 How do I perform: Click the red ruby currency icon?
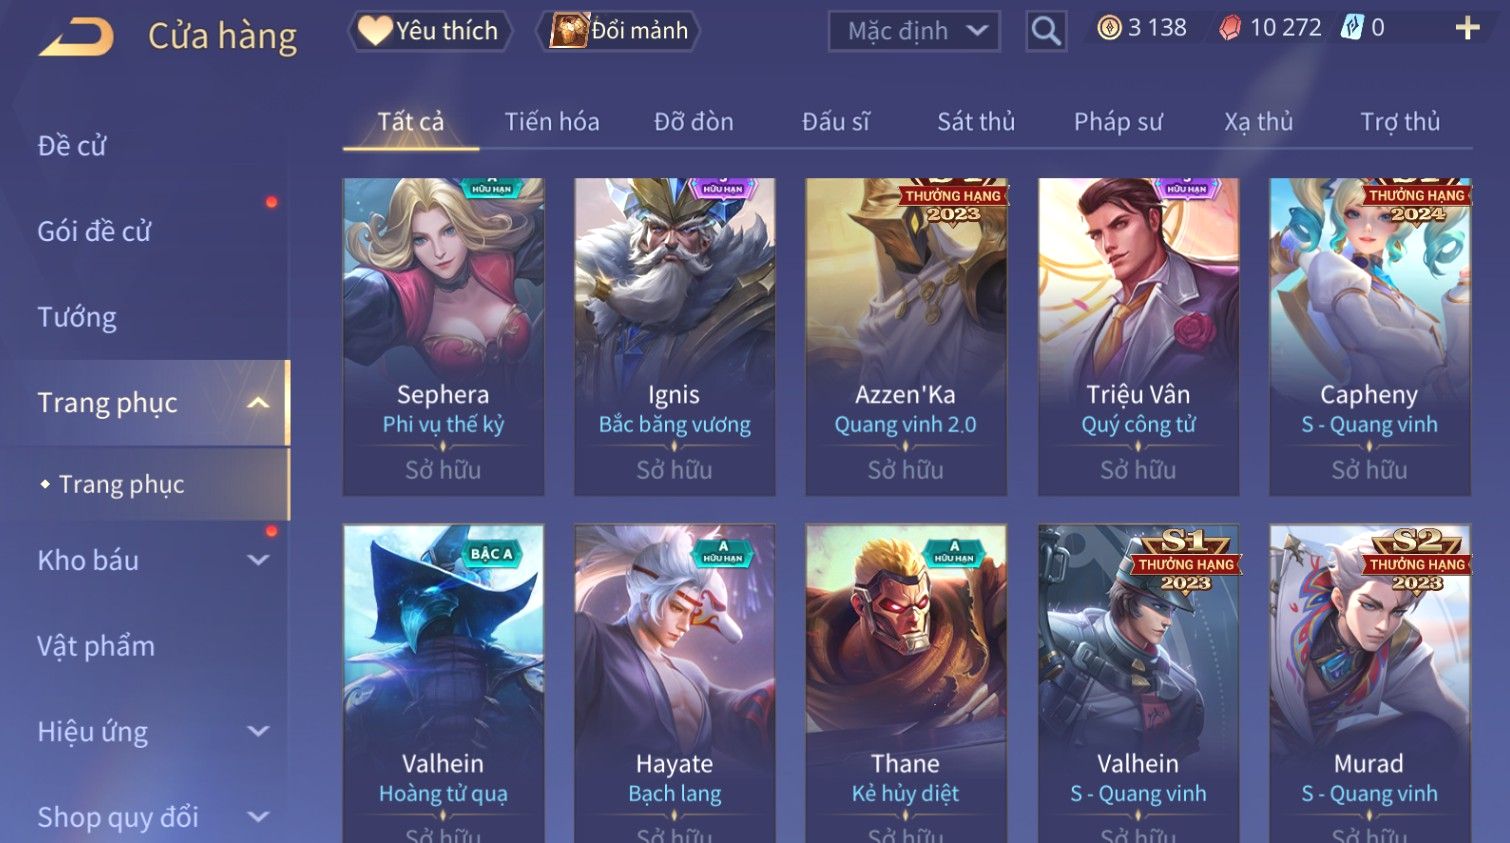1230,28
